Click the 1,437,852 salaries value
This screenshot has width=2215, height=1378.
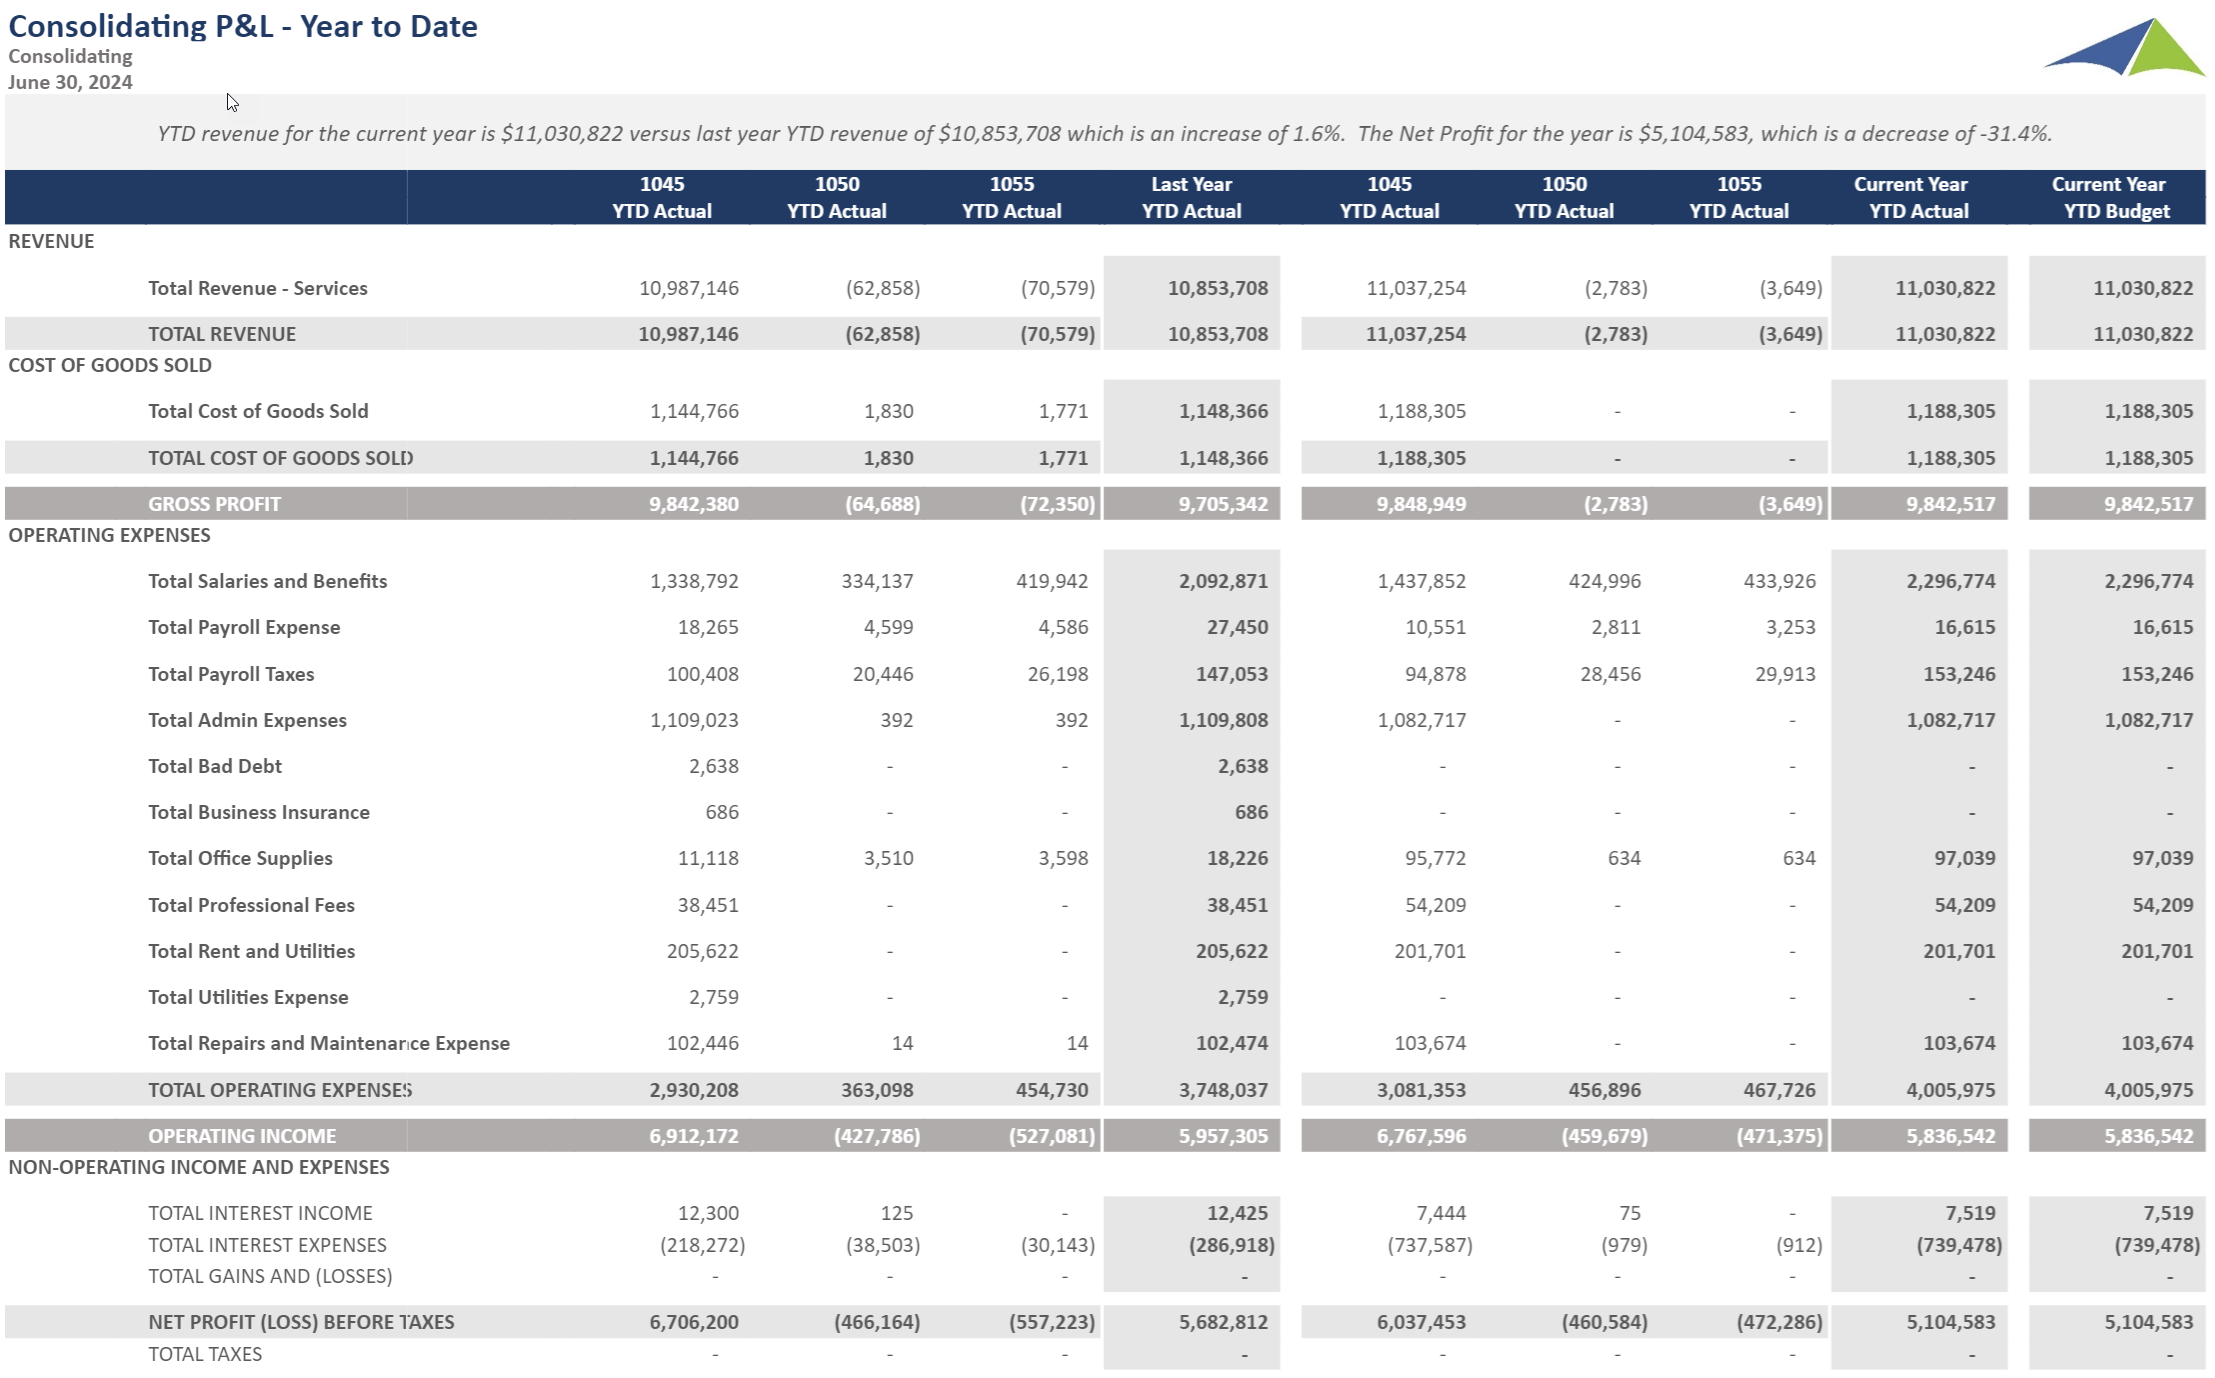[1421, 581]
